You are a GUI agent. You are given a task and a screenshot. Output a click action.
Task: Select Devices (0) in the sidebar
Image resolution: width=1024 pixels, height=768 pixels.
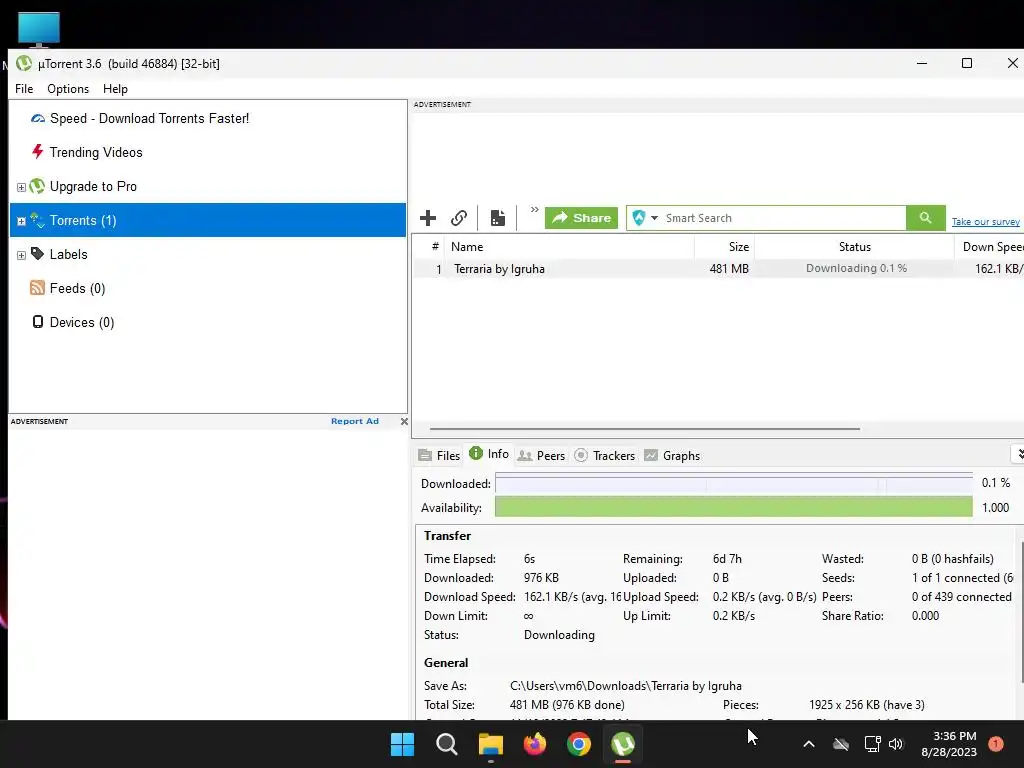coord(82,322)
